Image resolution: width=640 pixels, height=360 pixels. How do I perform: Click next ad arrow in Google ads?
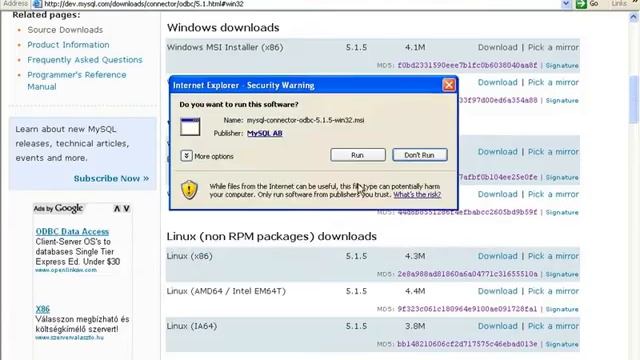tap(127, 209)
